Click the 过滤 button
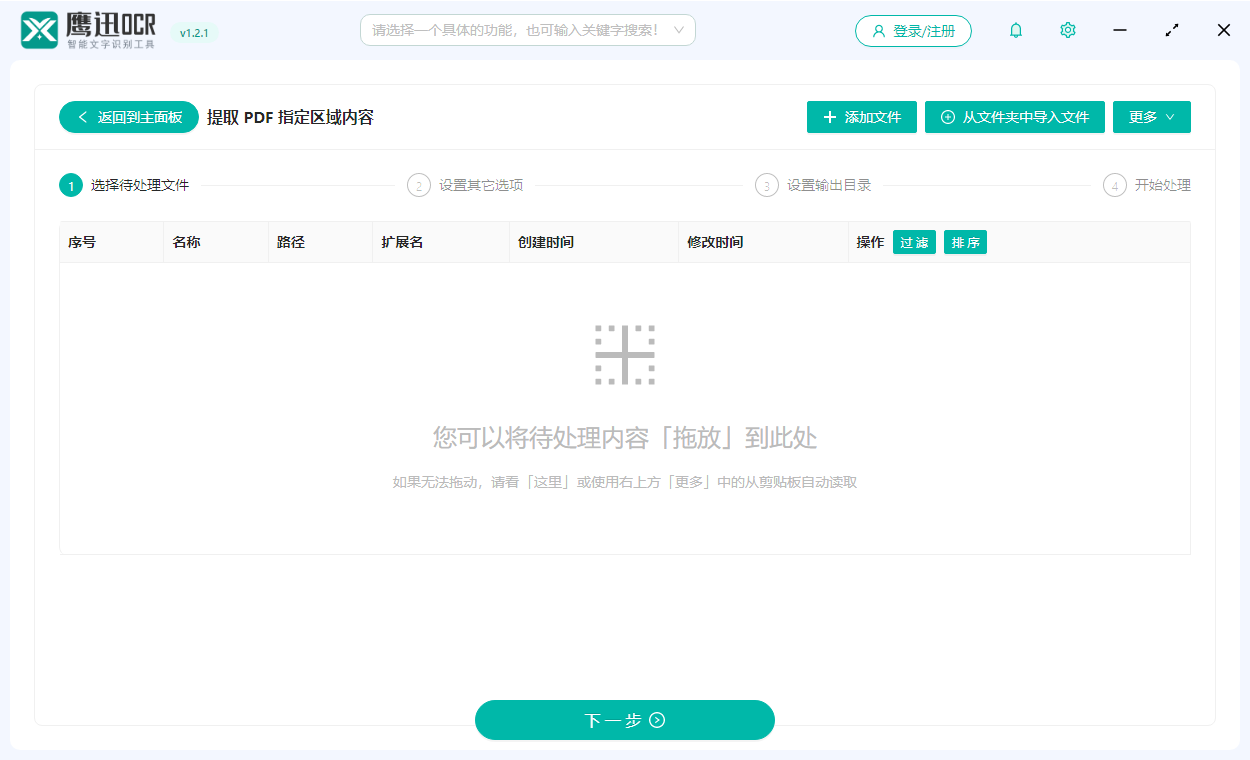Image resolution: width=1250 pixels, height=760 pixels. click(914, 242)
